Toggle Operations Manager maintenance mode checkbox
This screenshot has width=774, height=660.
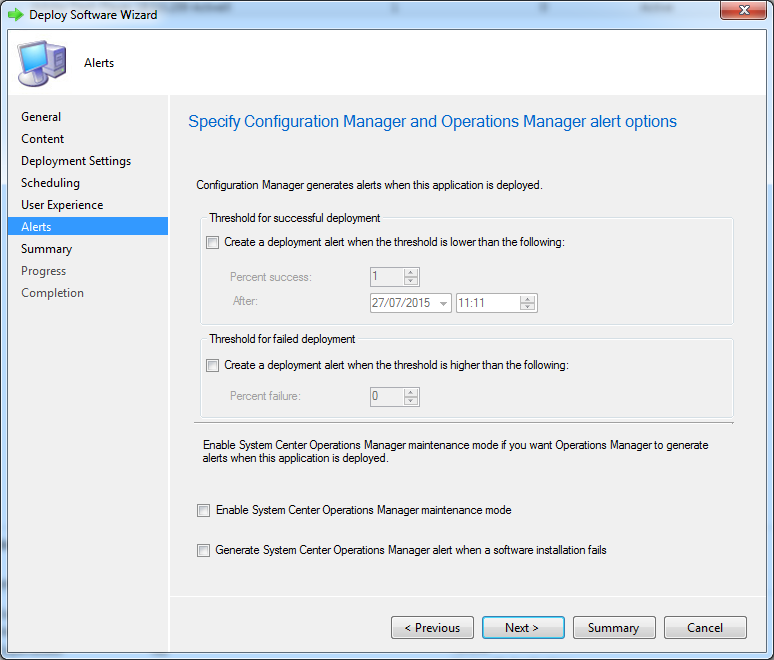tap(204, 511)
